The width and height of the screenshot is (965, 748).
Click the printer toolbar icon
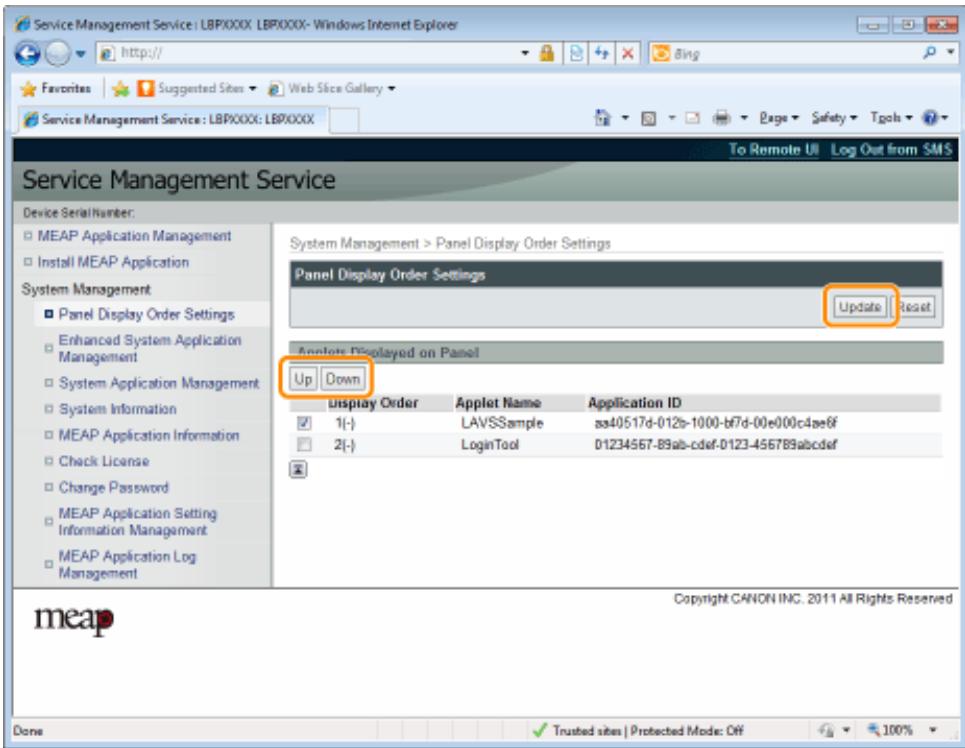click(x=721, y=117)
